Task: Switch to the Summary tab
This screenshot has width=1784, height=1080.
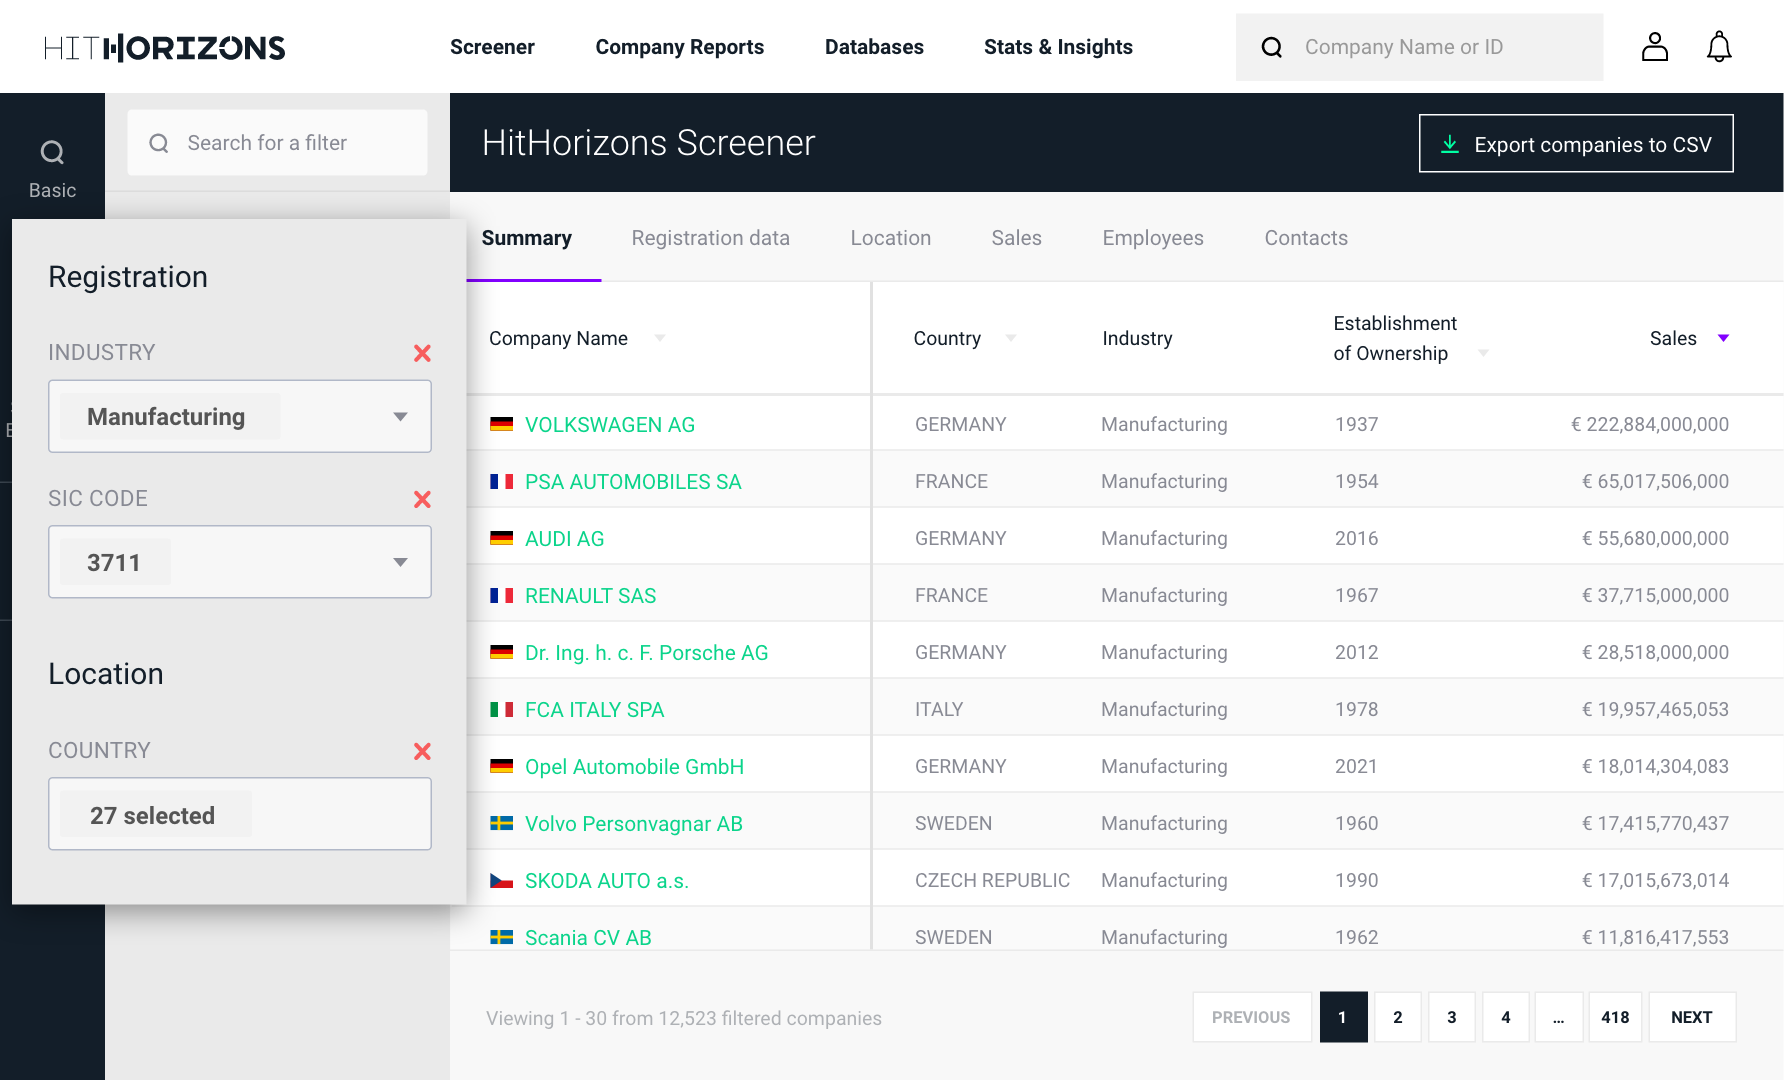Action: tap(527, 238)
